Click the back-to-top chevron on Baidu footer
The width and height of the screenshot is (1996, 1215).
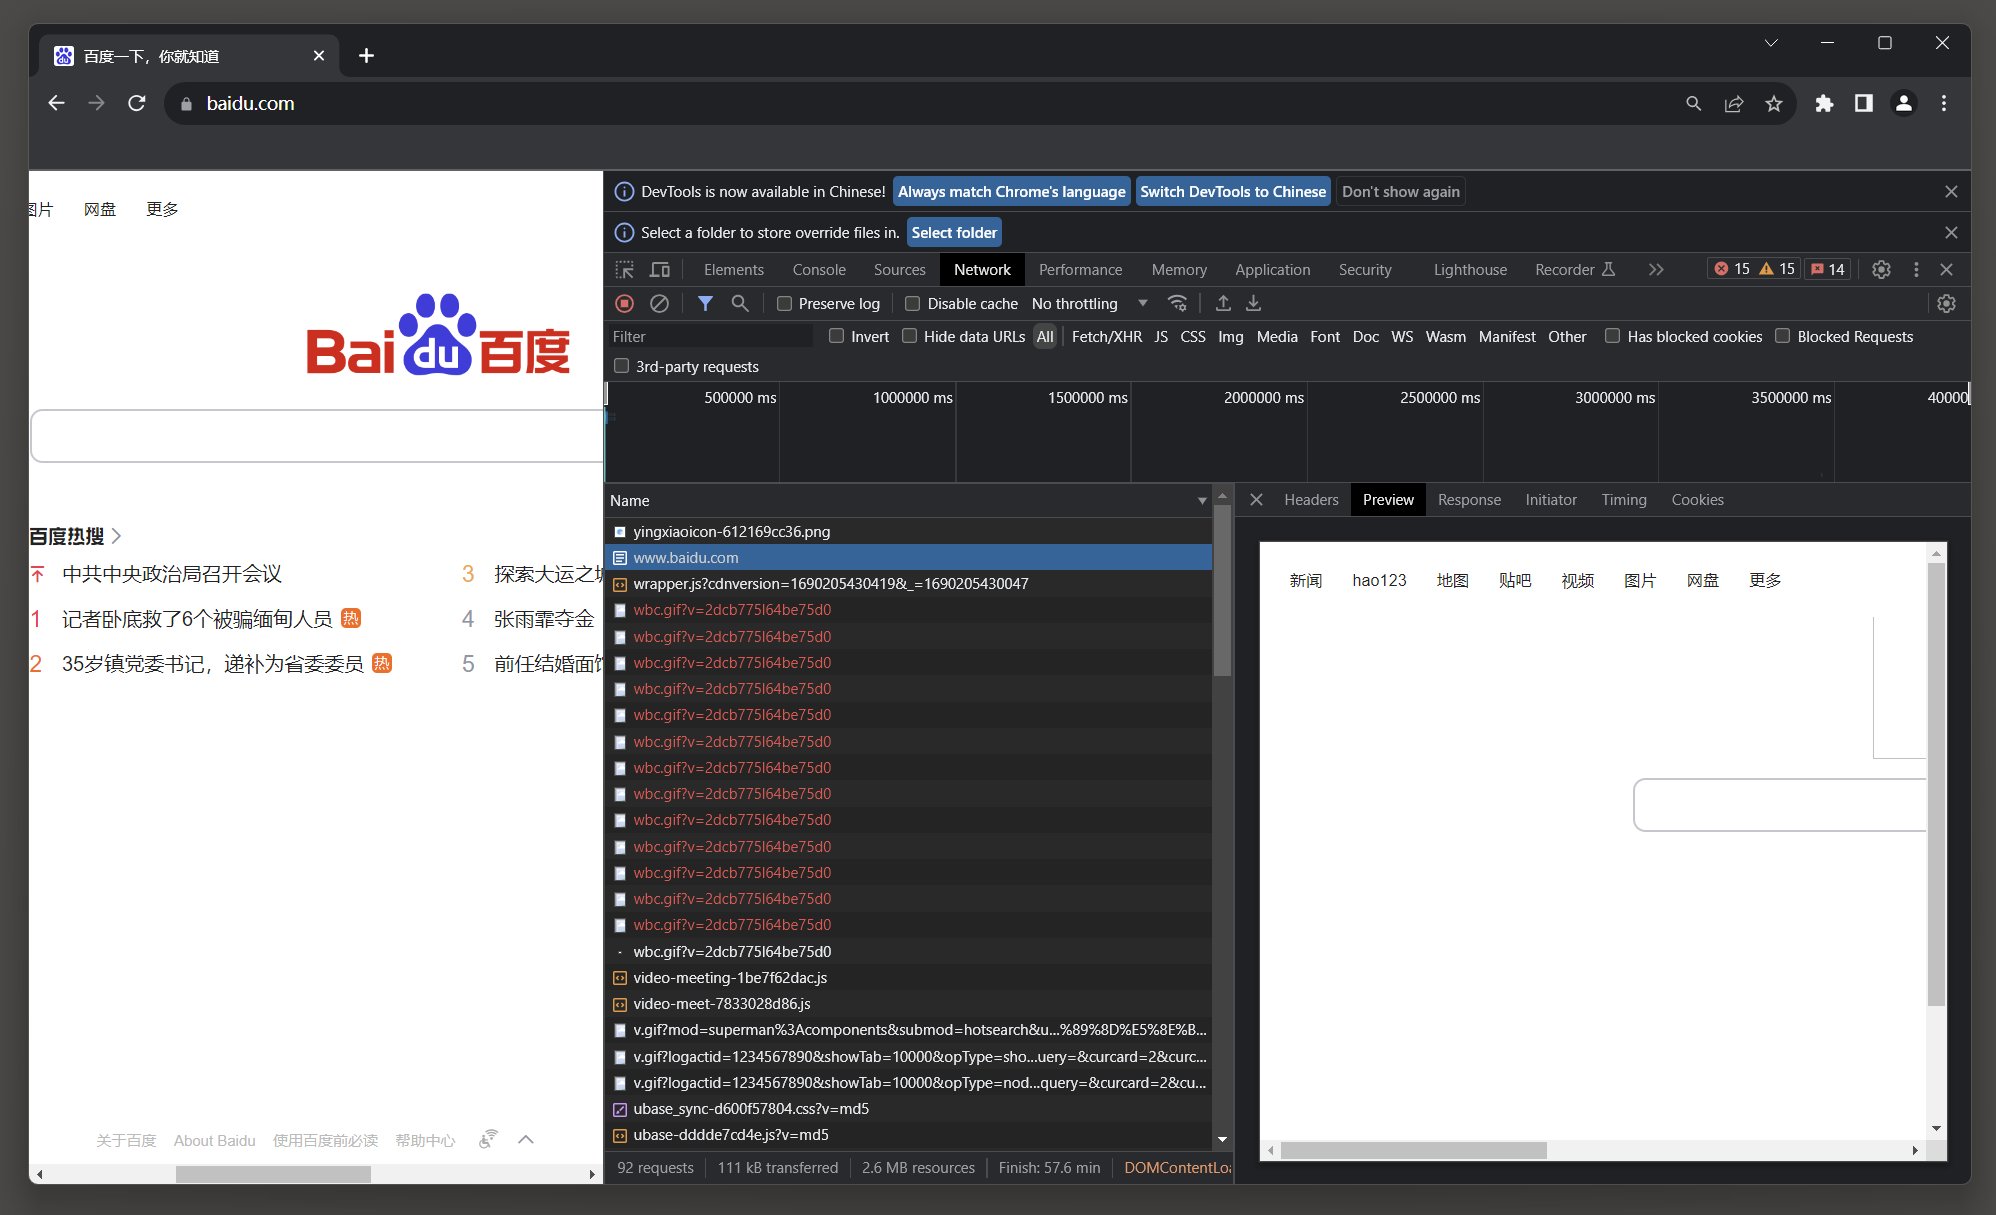tap(526, 1140)
